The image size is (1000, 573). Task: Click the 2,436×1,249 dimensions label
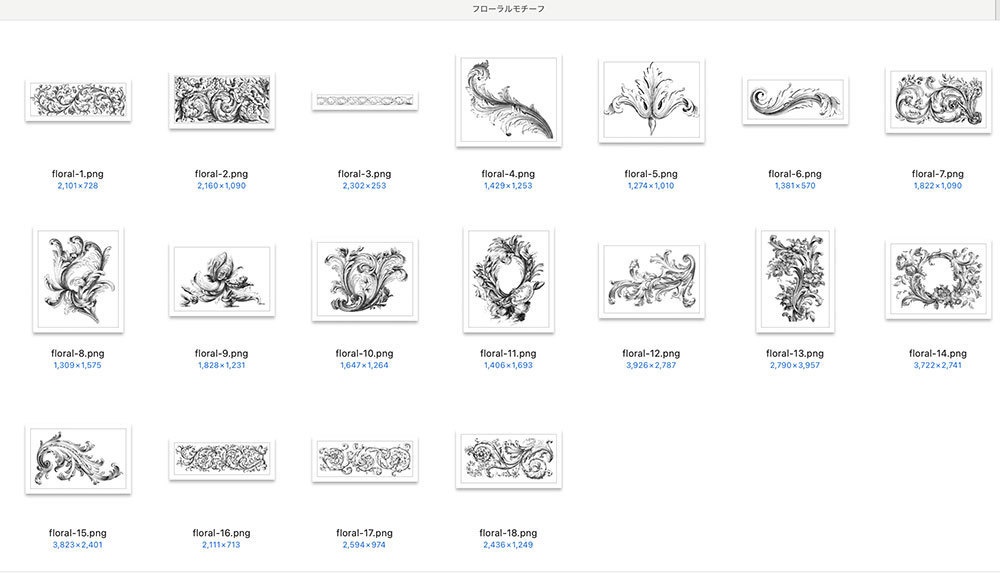pyautogui.click(x=508, y=545)
